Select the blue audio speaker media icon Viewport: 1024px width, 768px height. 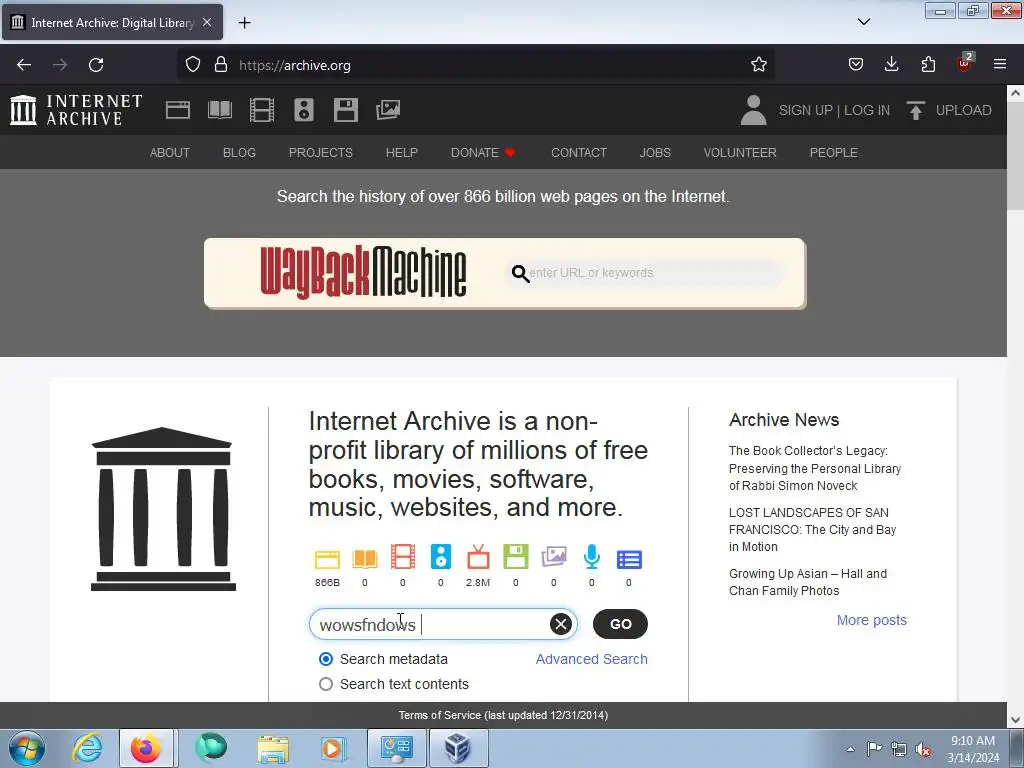[441, 557]
